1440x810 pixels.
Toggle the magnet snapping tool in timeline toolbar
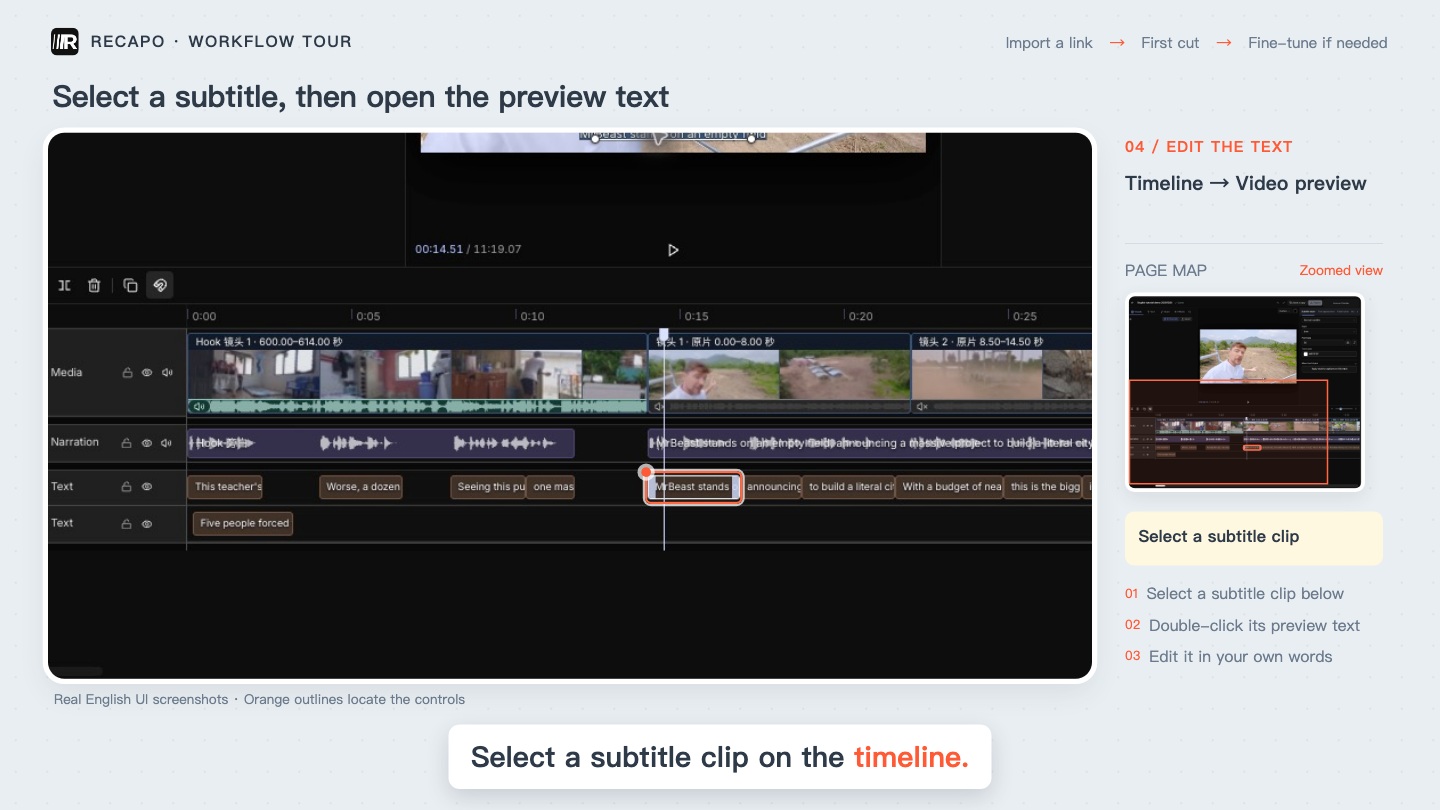[160, 285]
